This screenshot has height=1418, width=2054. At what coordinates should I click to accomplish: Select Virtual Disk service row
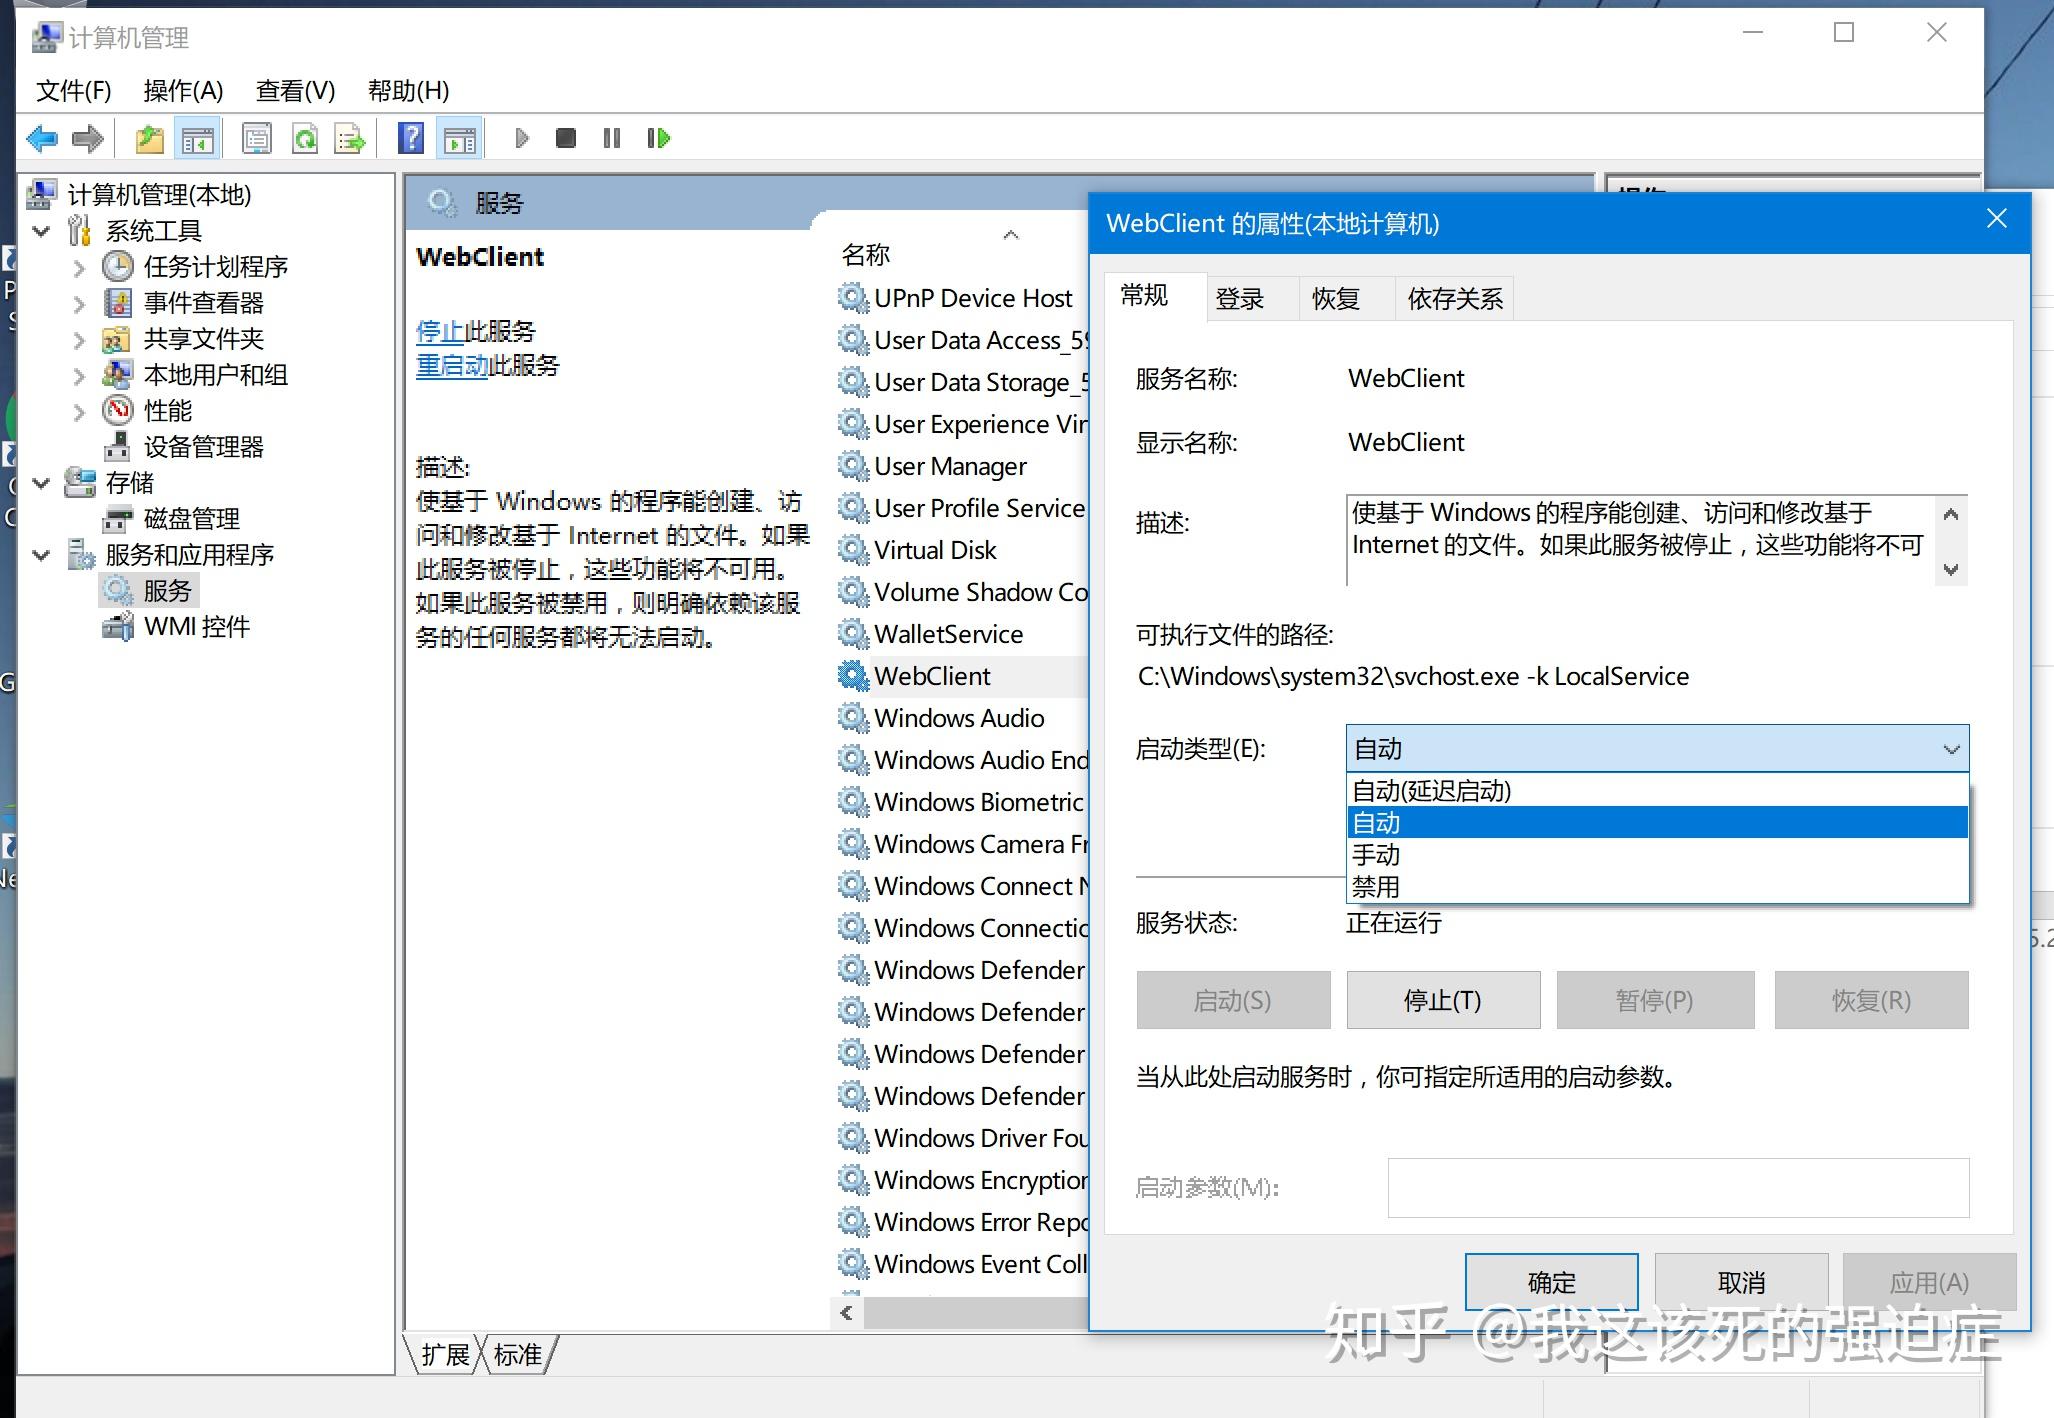[935, 549]
